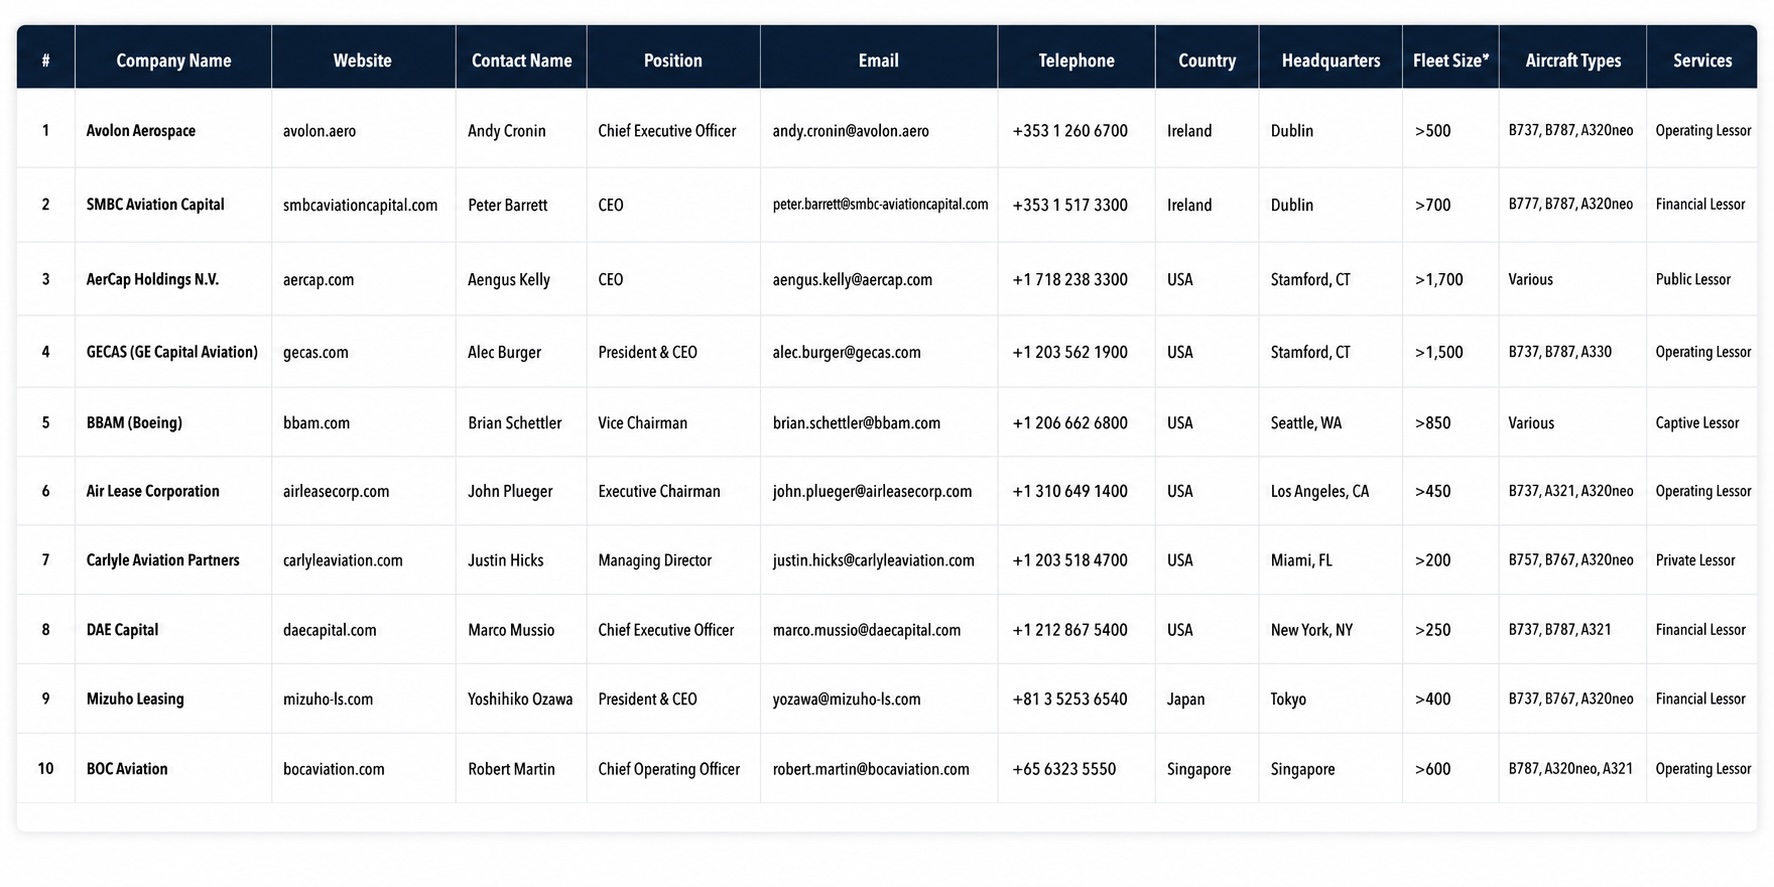Click Brian Schettler contact name
This screenshot has width=1774, height=887.
(515, 423)
